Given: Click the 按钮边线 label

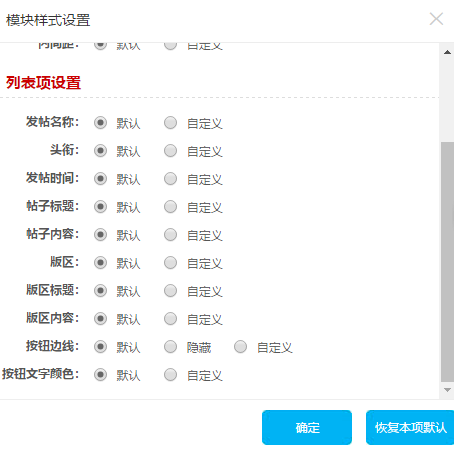Looking at the screenshot, I should point(53,346).
